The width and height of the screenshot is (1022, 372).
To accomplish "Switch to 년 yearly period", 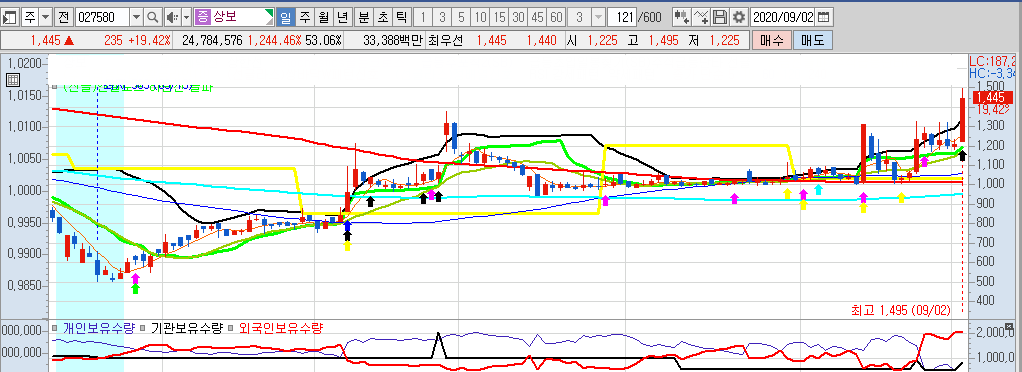I will 342,16.
